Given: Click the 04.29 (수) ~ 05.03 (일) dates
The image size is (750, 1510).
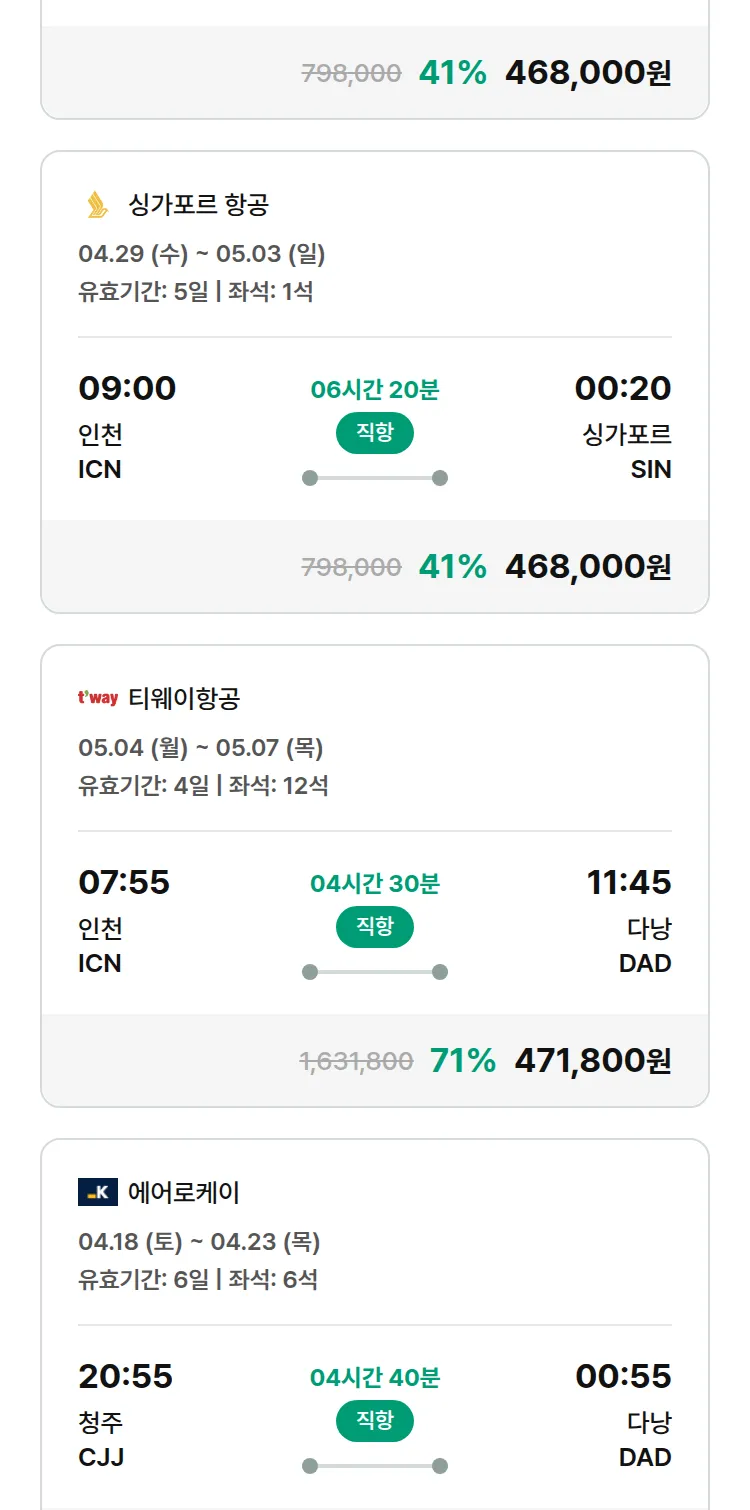Looking at the screenshot, I should 202,254.
